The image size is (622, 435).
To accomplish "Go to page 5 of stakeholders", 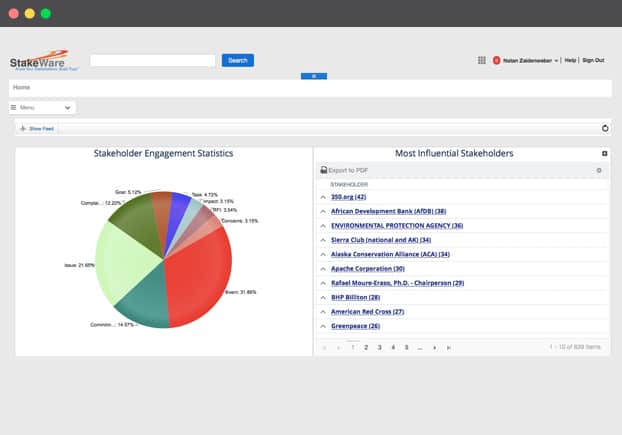I will tap(406, 347).
